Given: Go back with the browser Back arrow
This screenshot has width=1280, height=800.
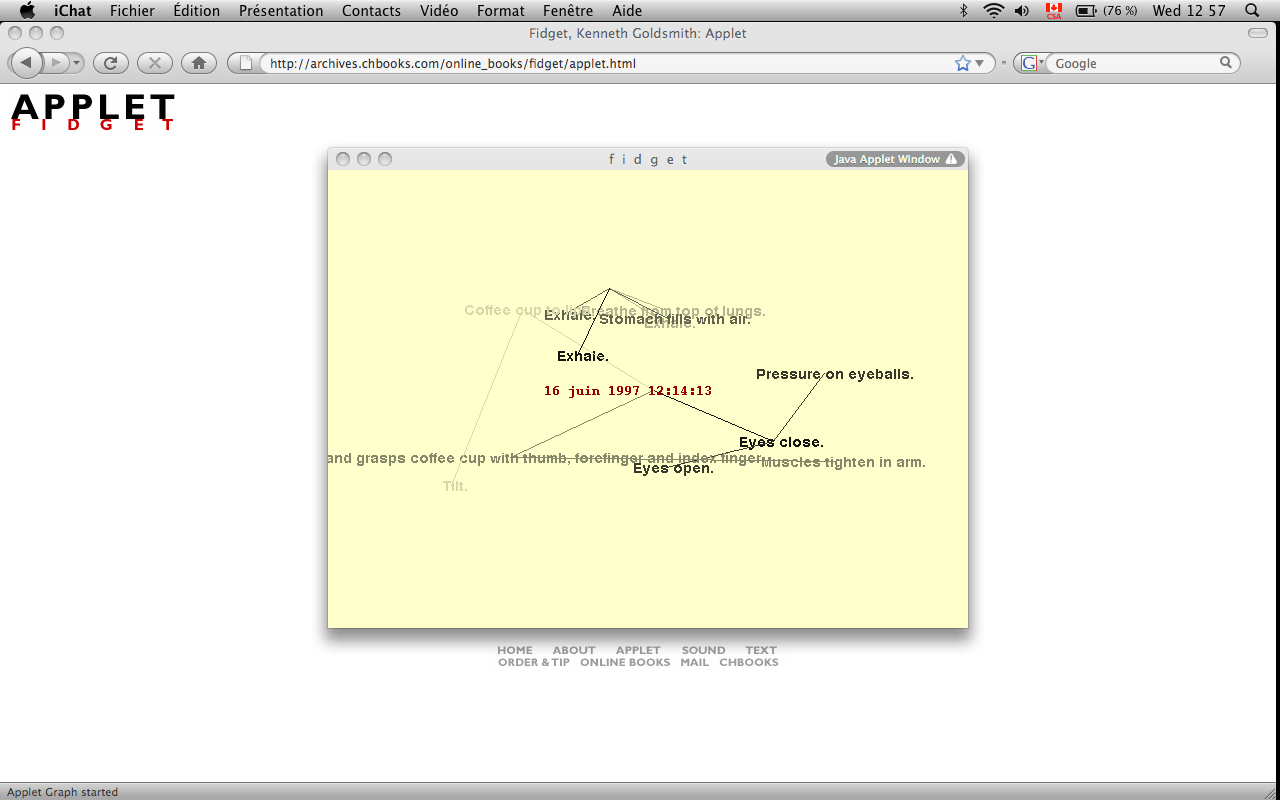Looking at the screenshot, I should pos(26,63).
